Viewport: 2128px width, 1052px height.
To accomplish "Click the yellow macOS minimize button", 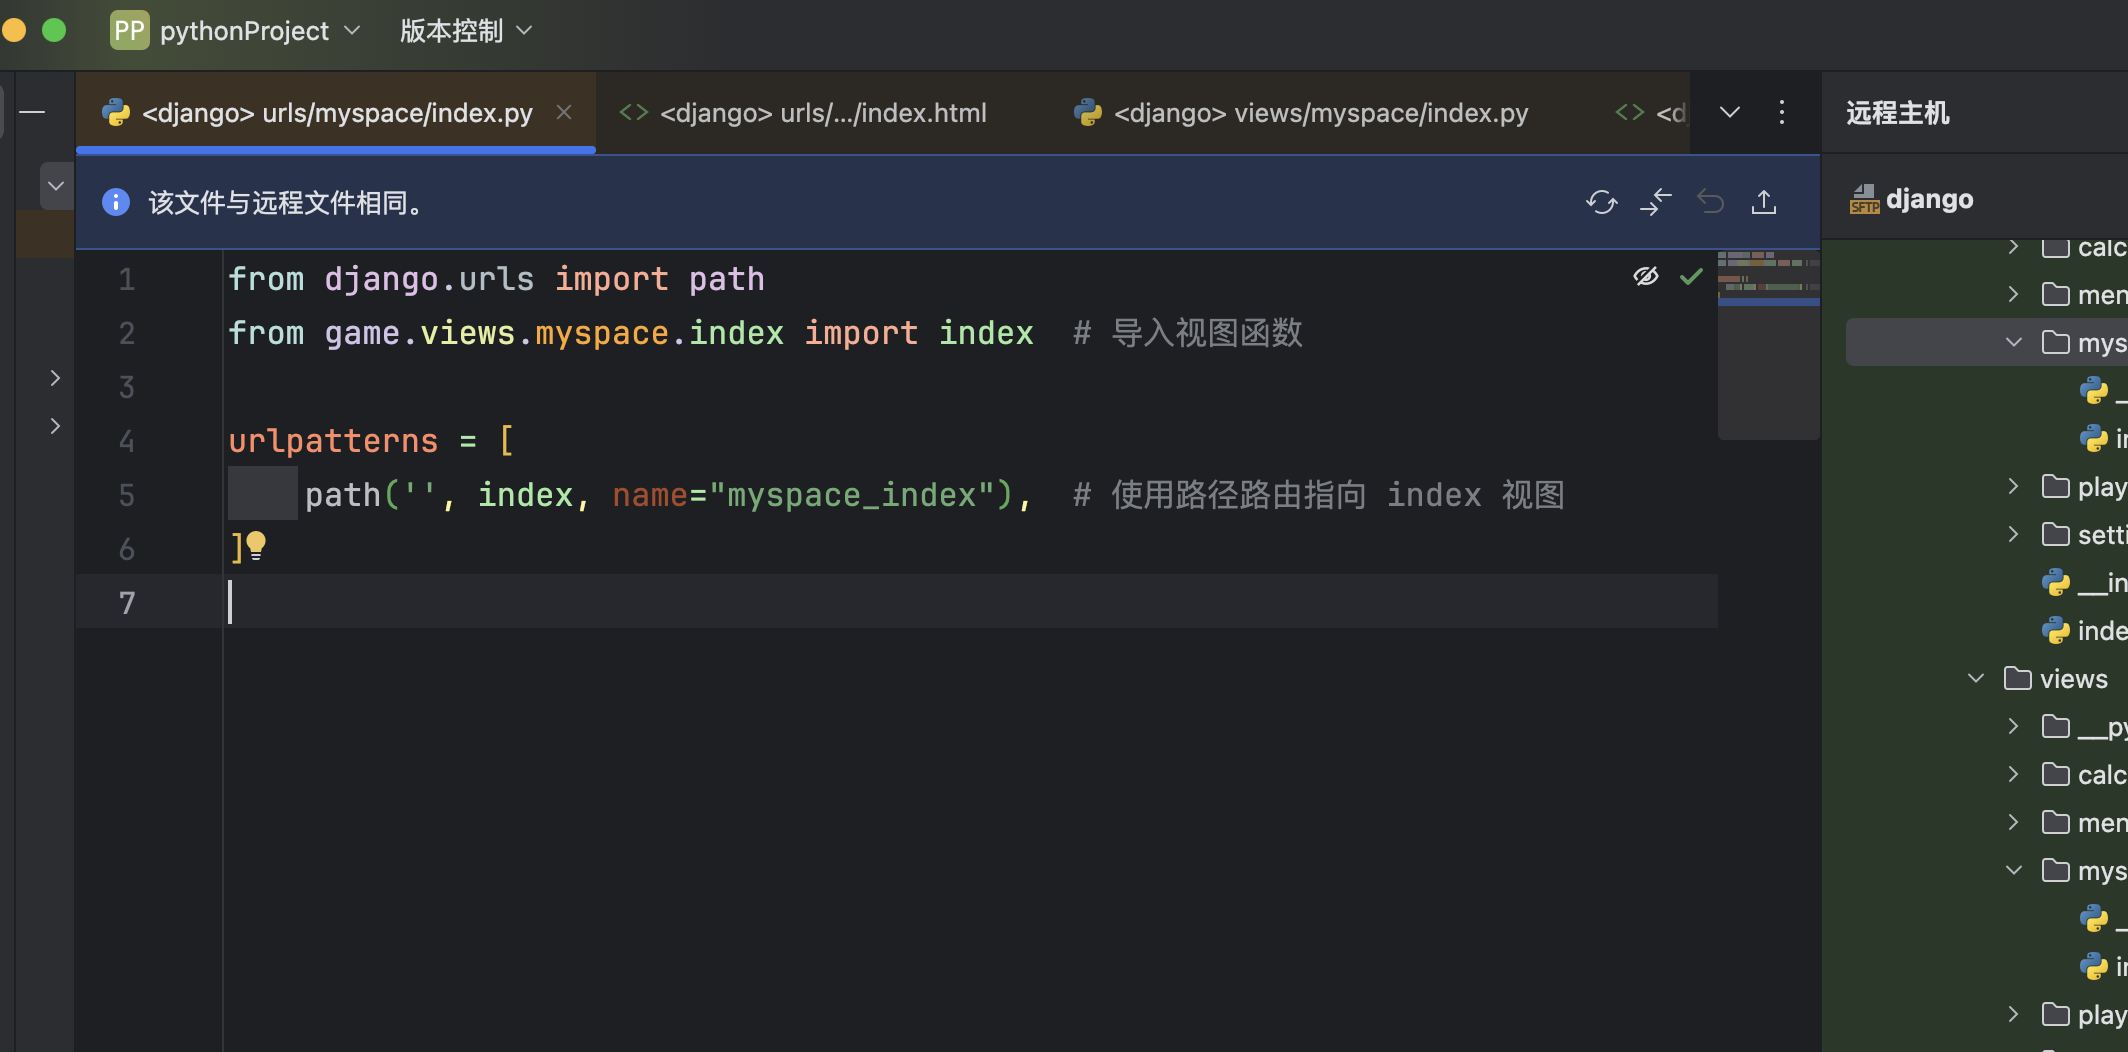I will click(13, 30).
